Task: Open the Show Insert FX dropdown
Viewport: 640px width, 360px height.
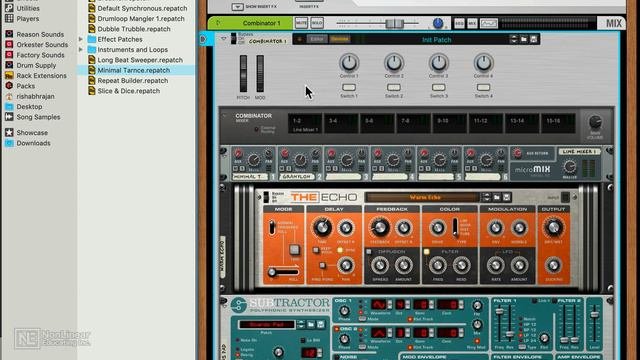Action: pos(237,7)
